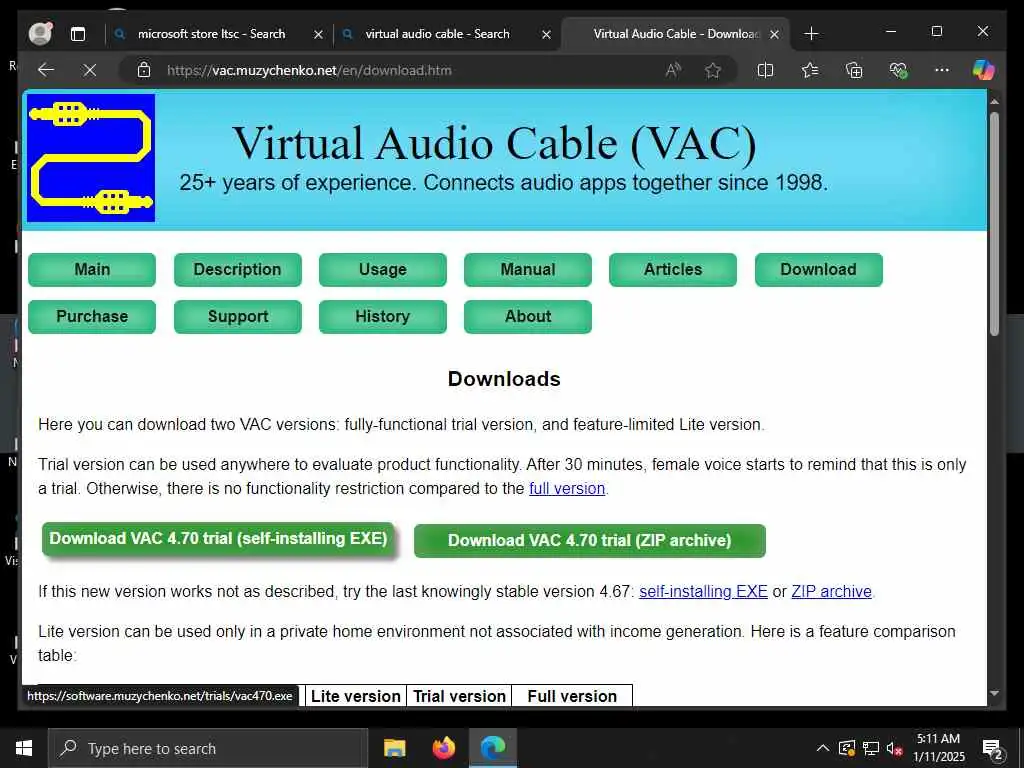Viewport: 1024px width, 768px height.
Task: Click the VAC yellow cable logo image
Action: pos(91,158)
